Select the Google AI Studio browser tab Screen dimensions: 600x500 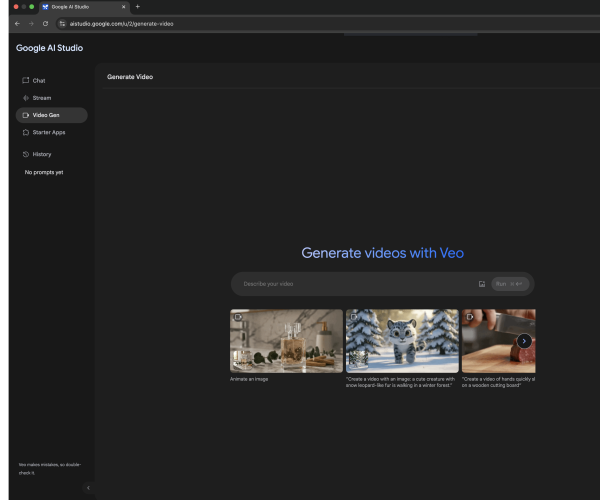[x=85, y=7]
